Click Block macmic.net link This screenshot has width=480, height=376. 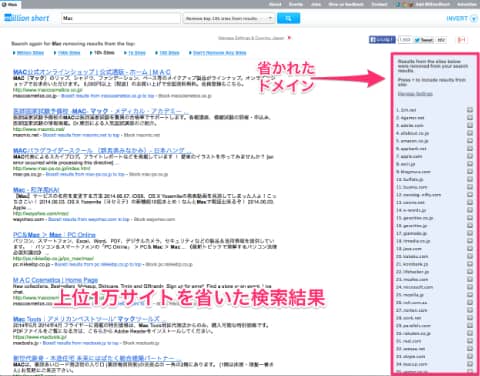point(142,135)
